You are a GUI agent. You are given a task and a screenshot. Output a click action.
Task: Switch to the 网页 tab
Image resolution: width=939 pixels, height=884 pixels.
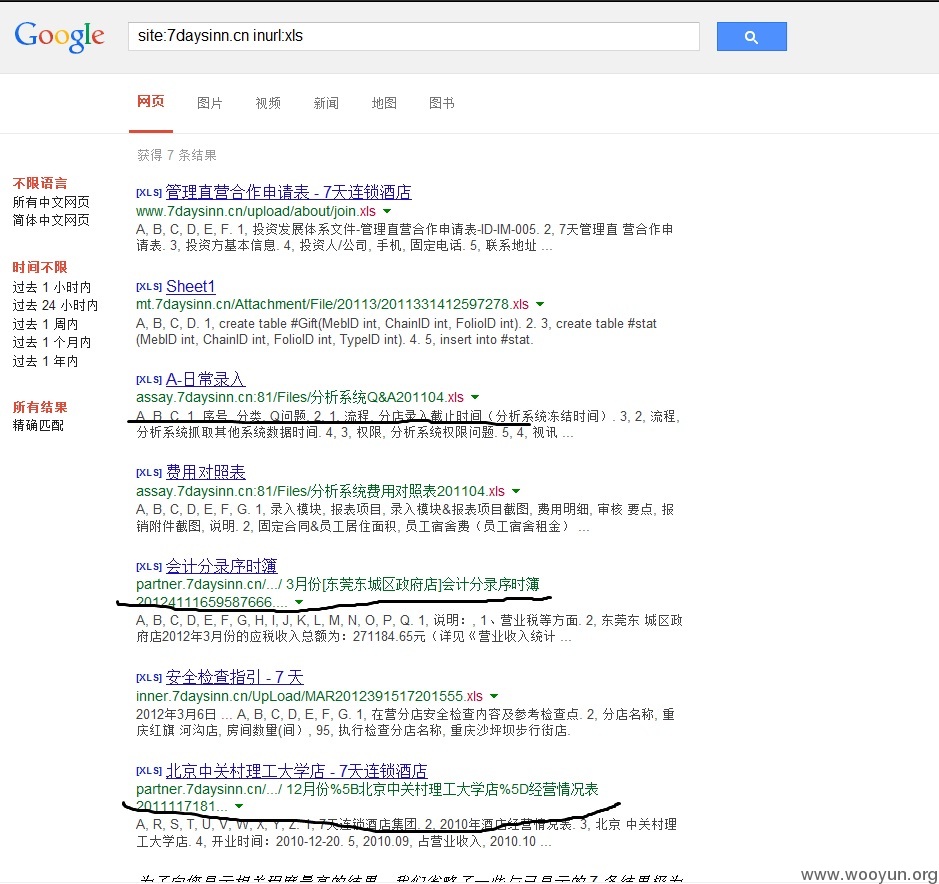[x=150, y=101]
